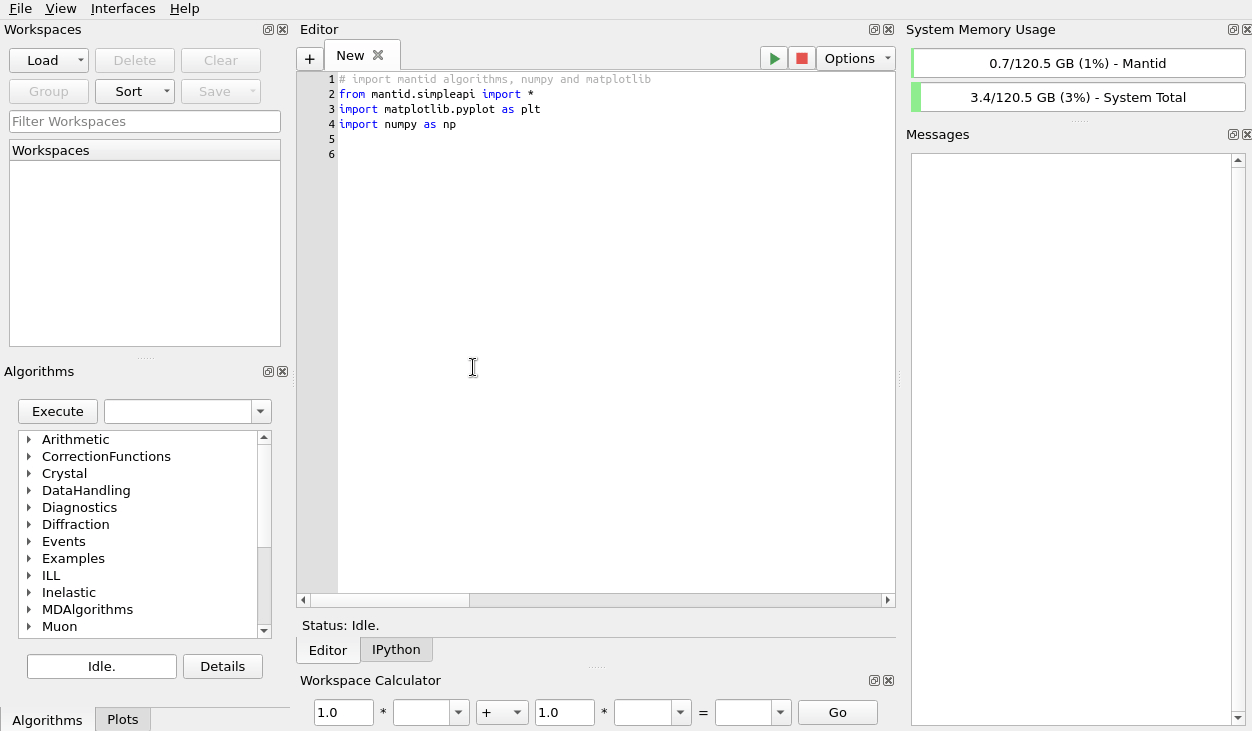This screenshot has width=1252, height=731.
Task: Click the Filter Workspaces input field
Action: click(x=145, y=122)
